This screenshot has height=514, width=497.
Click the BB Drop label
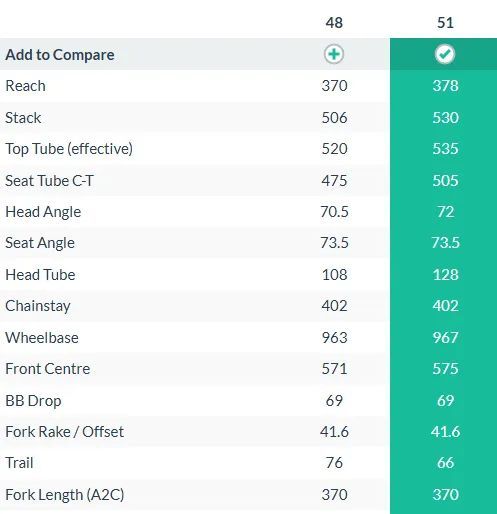pyautogui.click(x=33, y=401)
